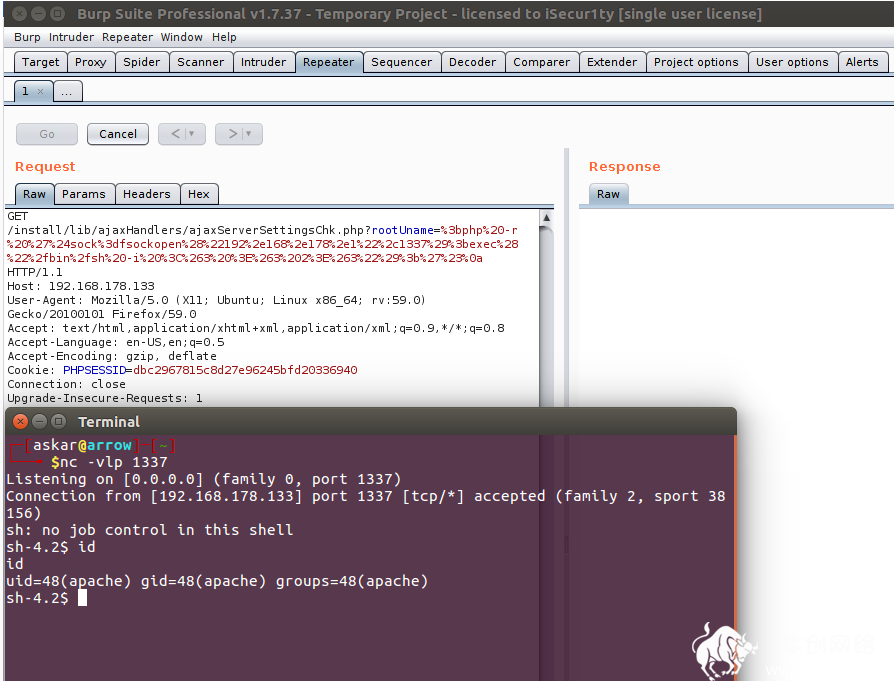The image size is (894, 681).
Task: Switch to the Sequencer tab
Action: (x=401, y=62)
